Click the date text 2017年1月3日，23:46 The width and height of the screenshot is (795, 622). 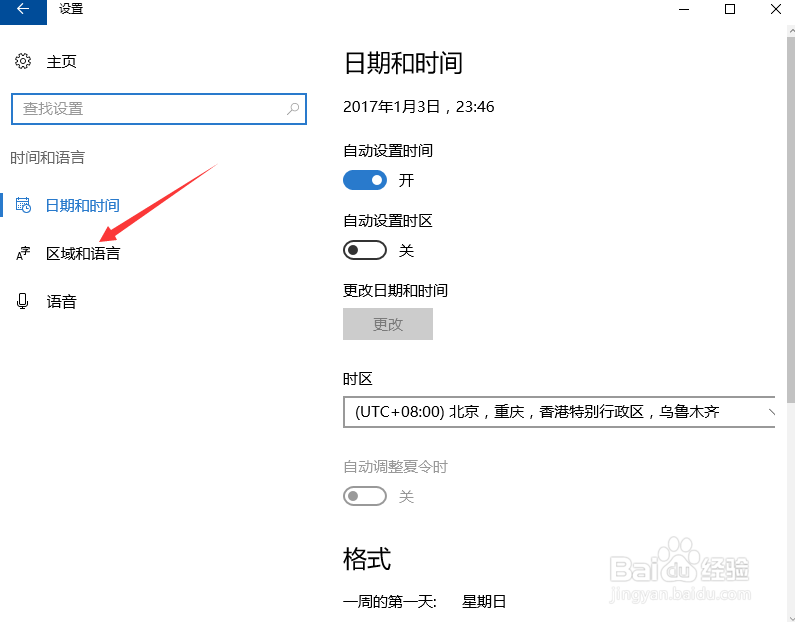(x=418, y=107)
